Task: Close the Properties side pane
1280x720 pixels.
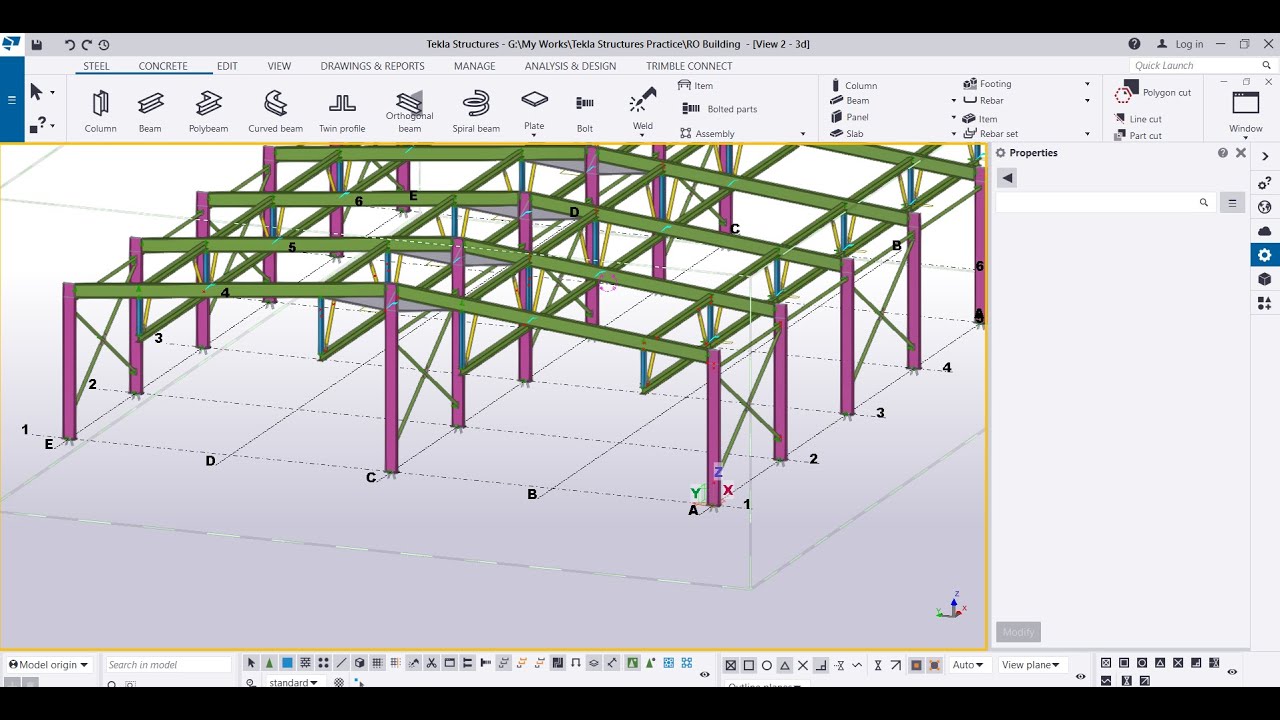Action: coord(1241,153)
